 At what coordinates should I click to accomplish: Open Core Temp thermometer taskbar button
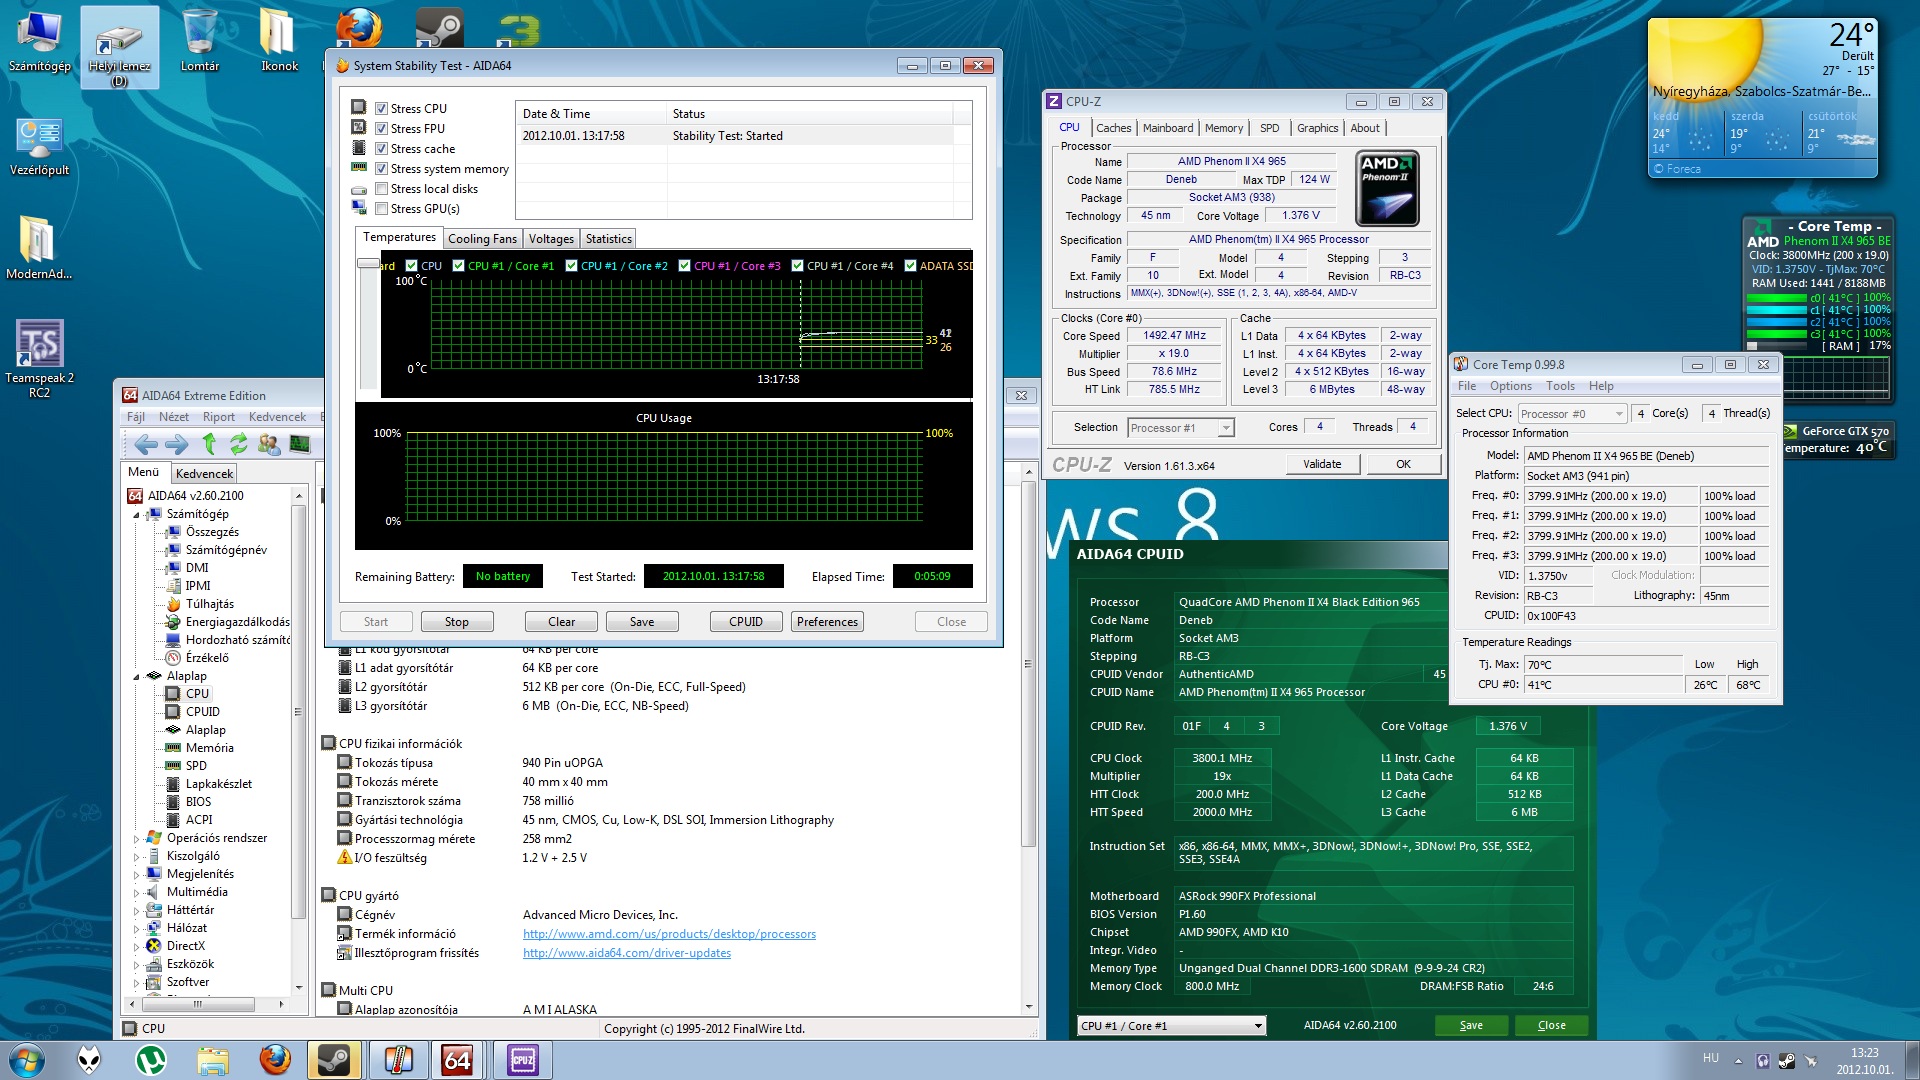click(398, 1060)
